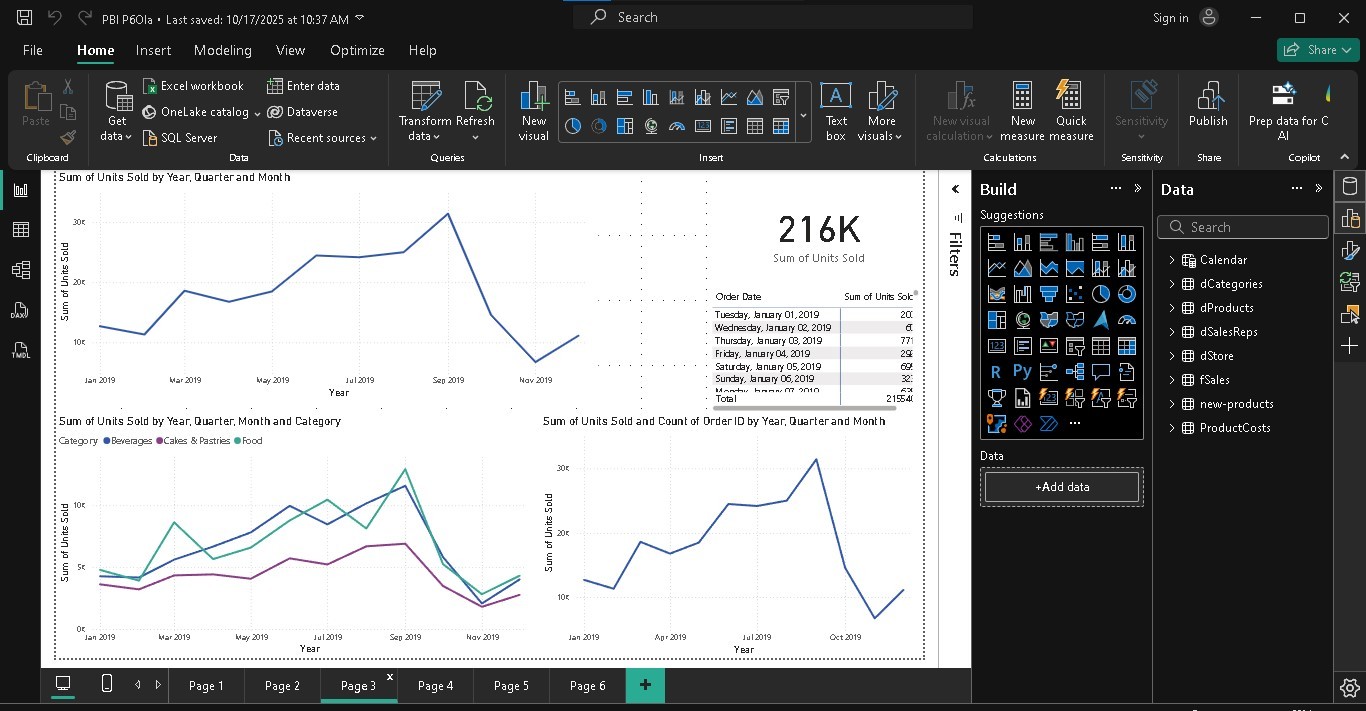Switch to the Modeling ribbon tab
Screen dimensions: 1366x711
click(222, 50)
